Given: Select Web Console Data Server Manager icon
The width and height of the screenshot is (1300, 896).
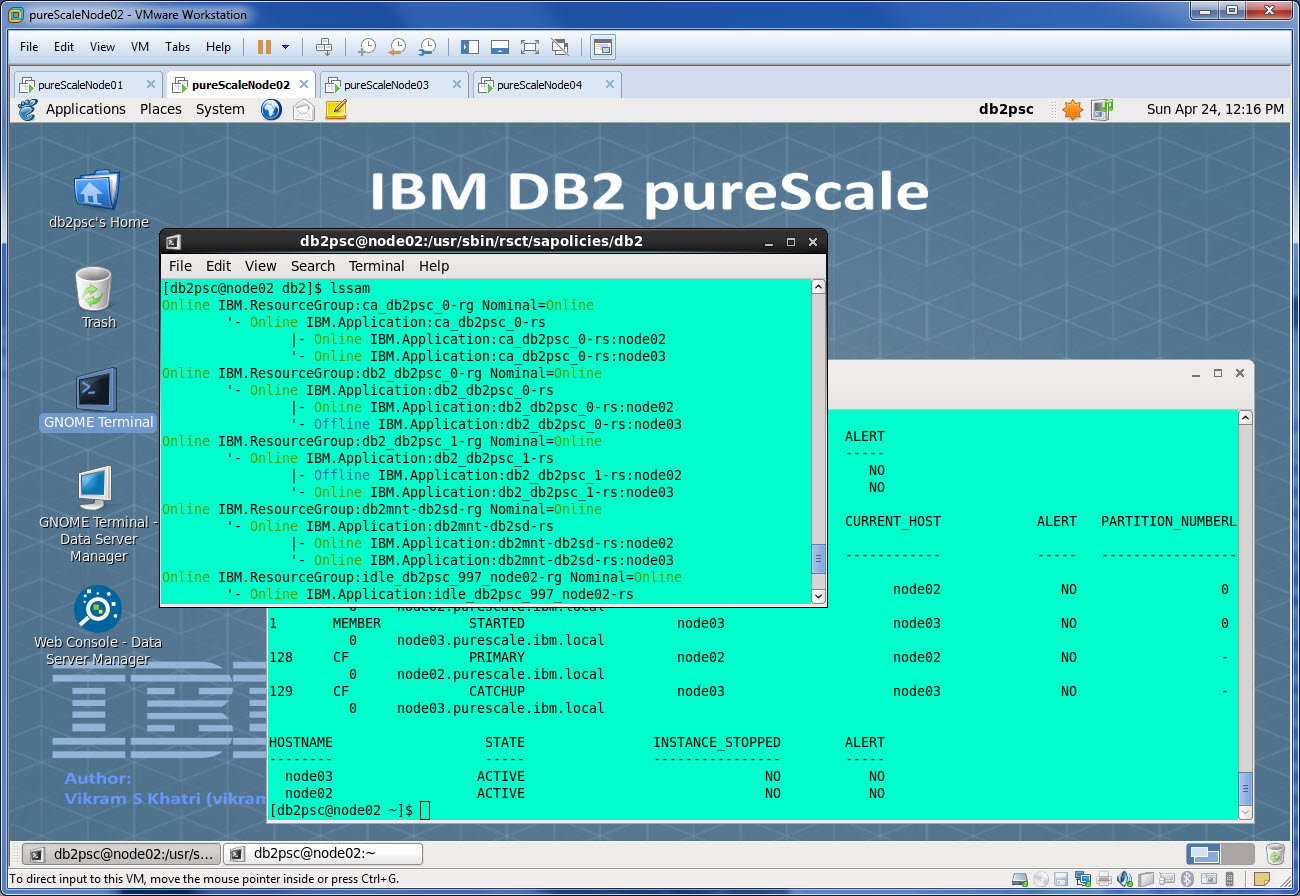Looking at the screenshot, I should pos(98,626).
